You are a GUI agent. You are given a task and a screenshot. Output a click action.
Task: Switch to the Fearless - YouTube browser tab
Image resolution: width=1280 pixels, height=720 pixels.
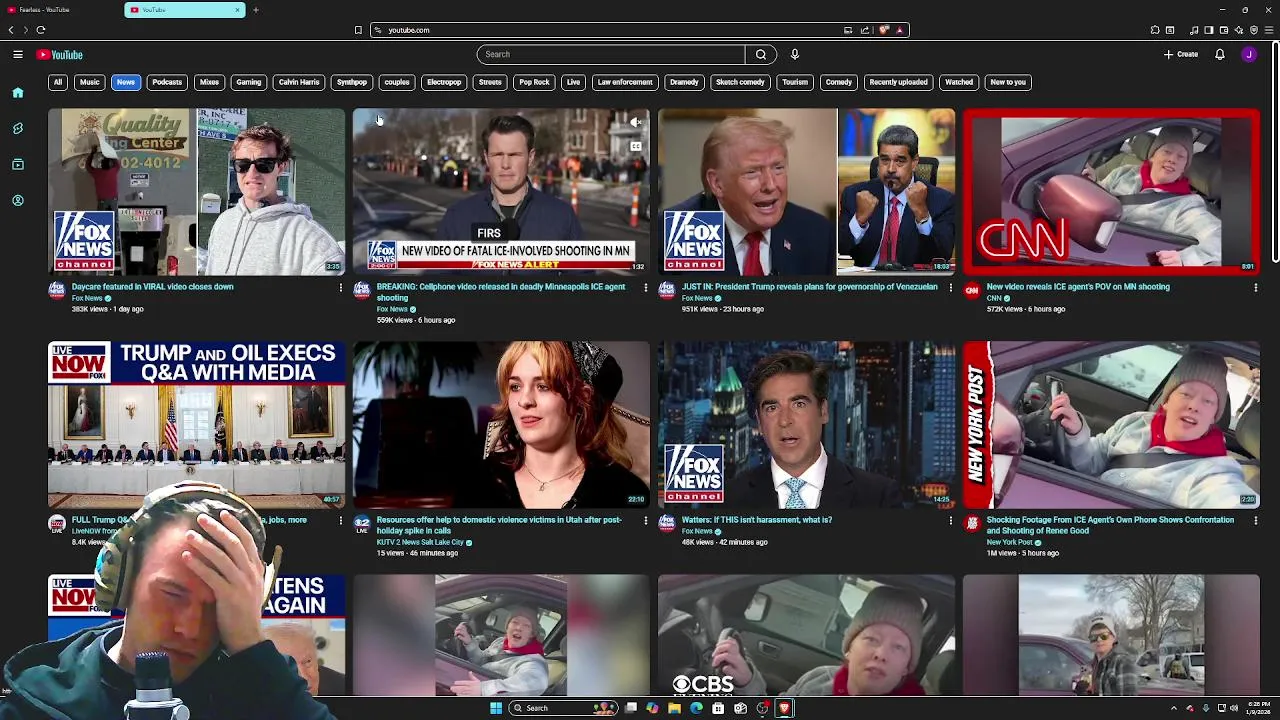point(60,10)
